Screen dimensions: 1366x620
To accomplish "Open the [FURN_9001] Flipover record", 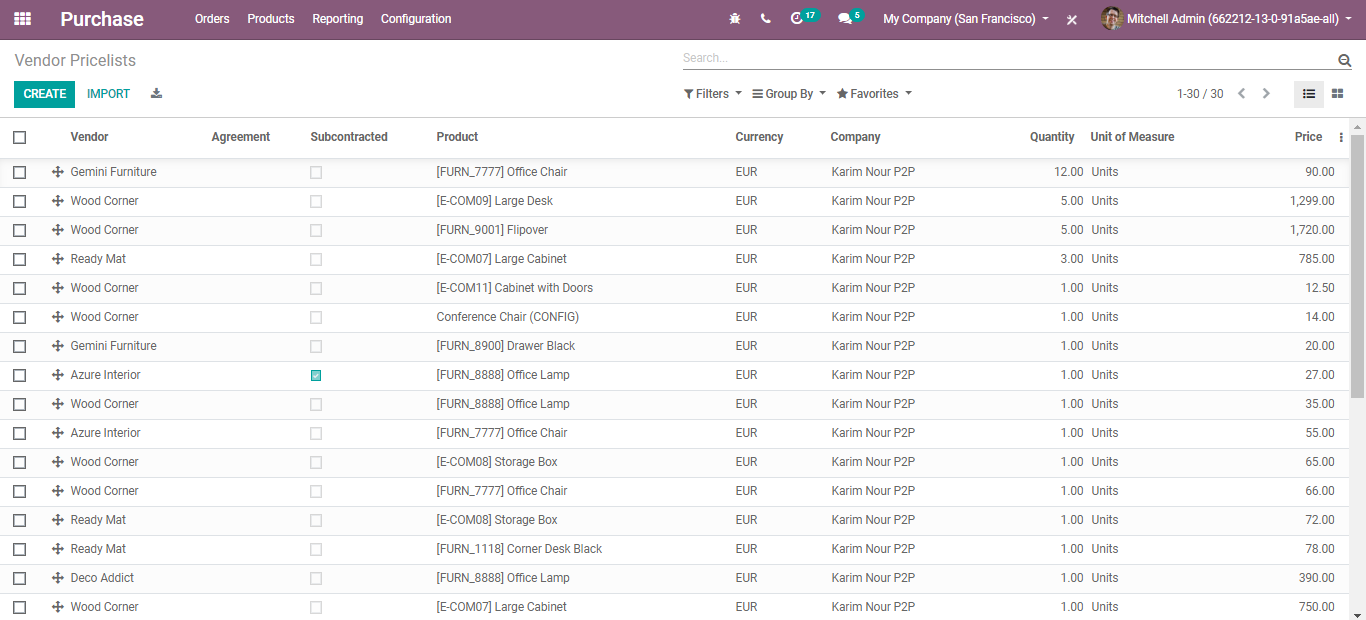I will (x=492, y=230).
